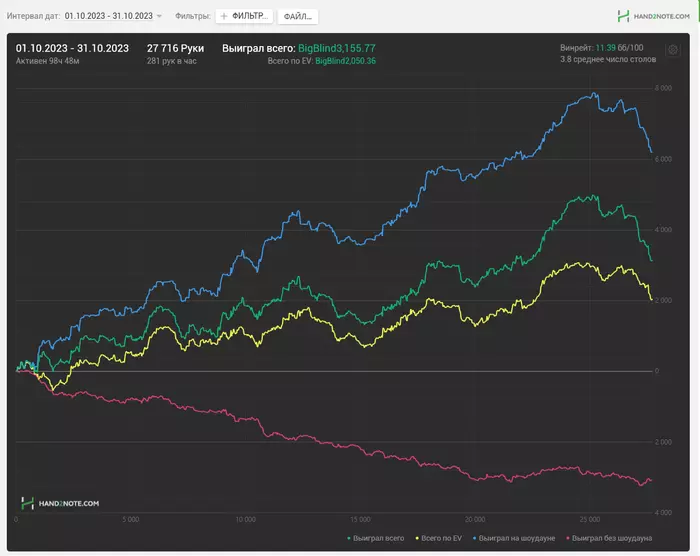700x556 pixels.
Task: Click the '3.8 среднее число столов' label
Action: click(x=606, y=60)
